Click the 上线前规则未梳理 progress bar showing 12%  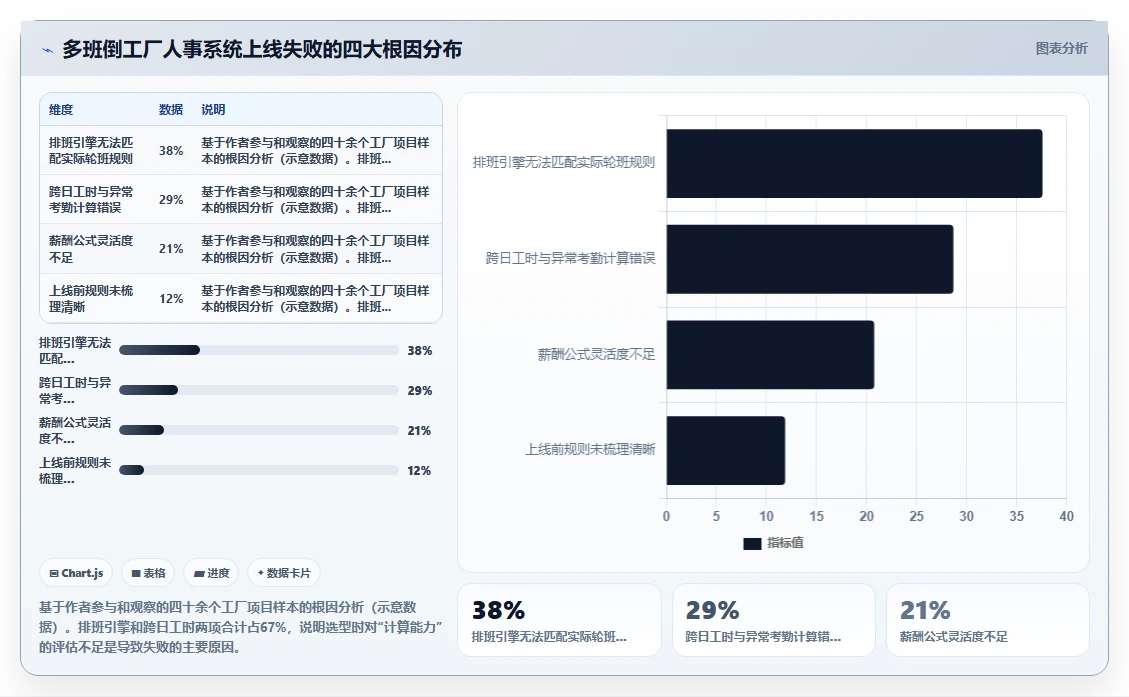point(258,470)
